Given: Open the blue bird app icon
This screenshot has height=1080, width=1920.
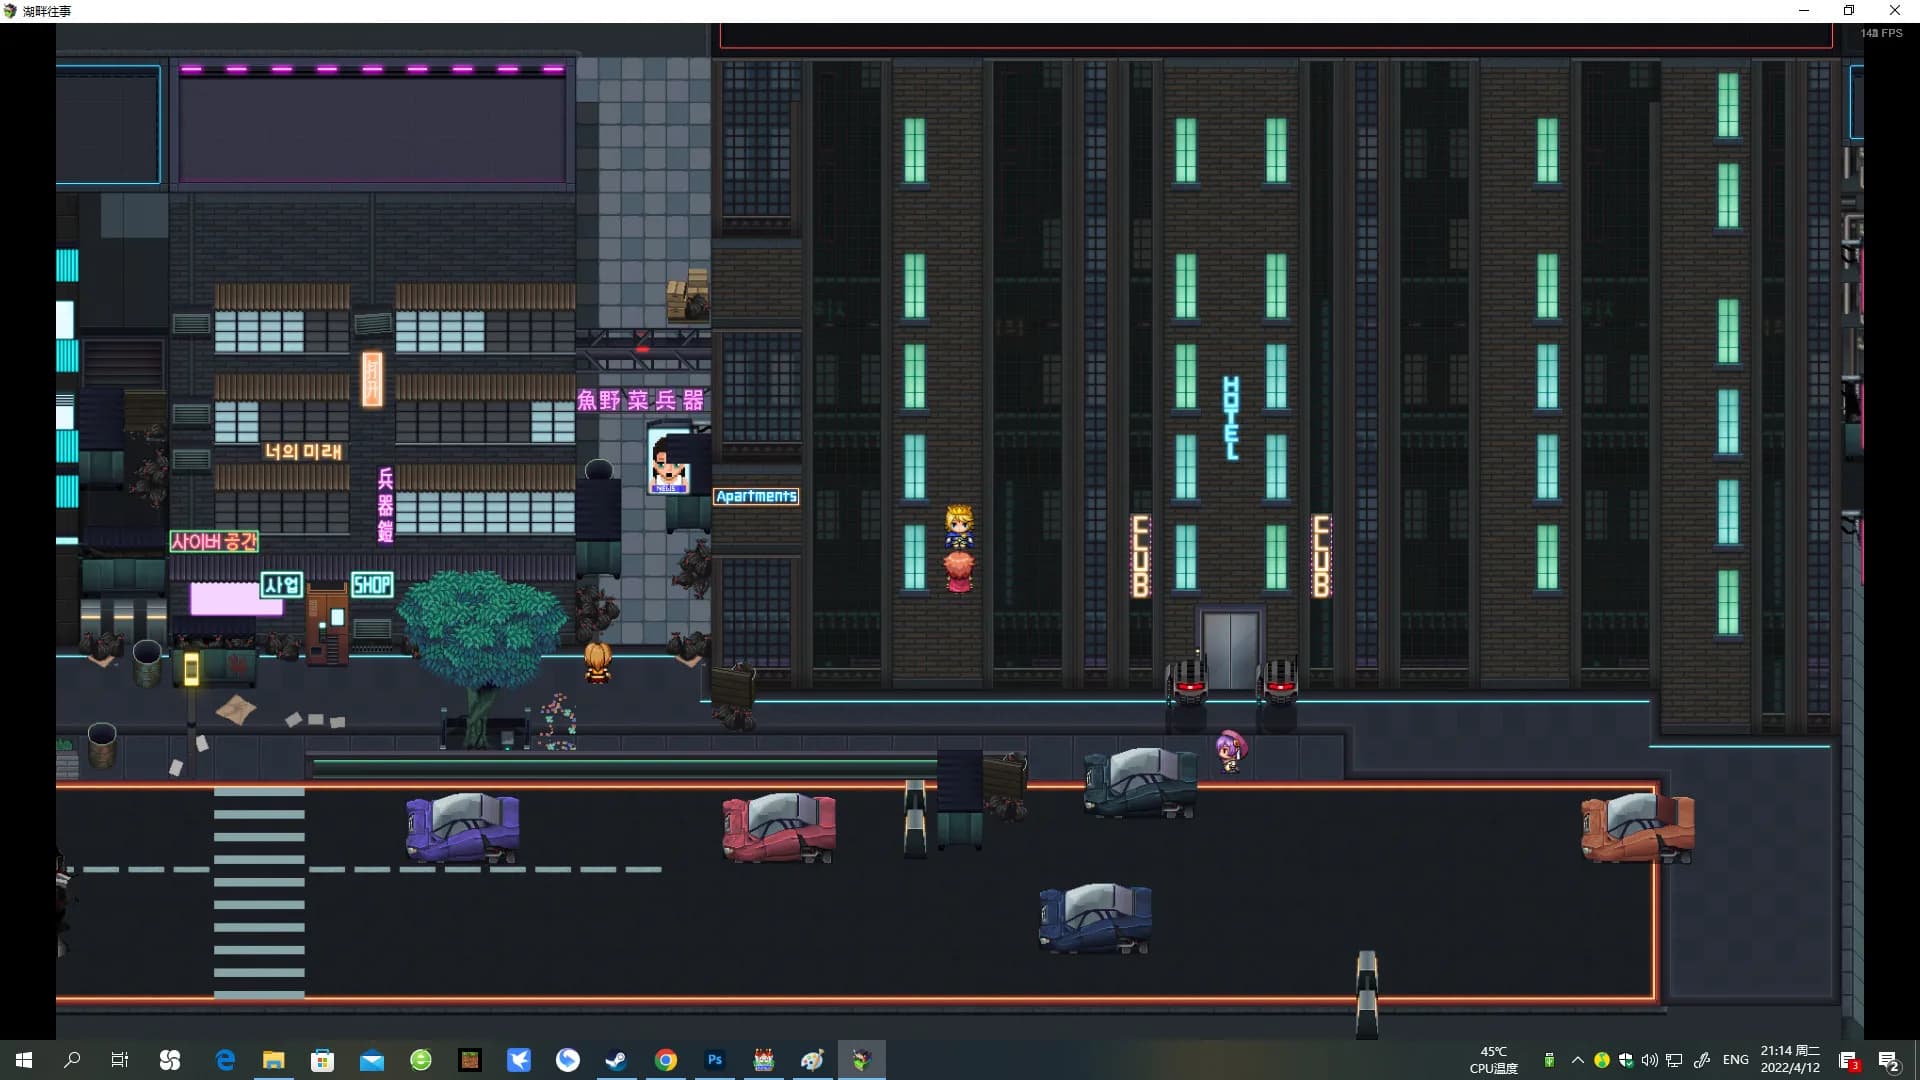Looking at the screenshot, I should [519, 1060].
